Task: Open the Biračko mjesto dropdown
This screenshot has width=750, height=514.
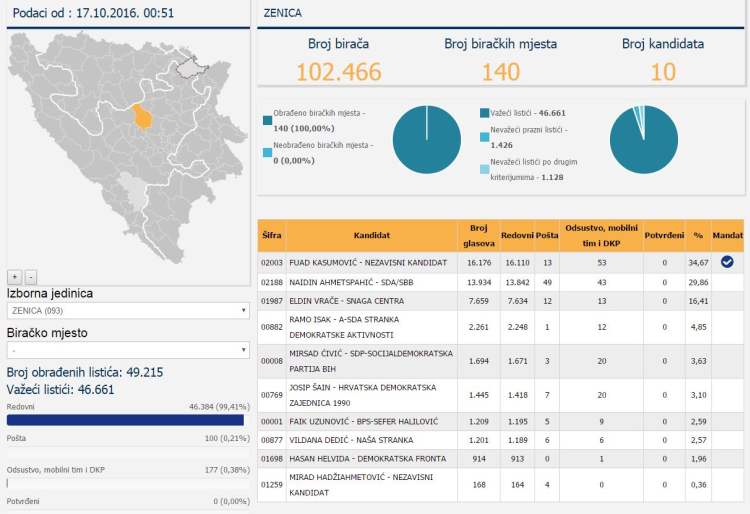Action: [x=127, y=350]
